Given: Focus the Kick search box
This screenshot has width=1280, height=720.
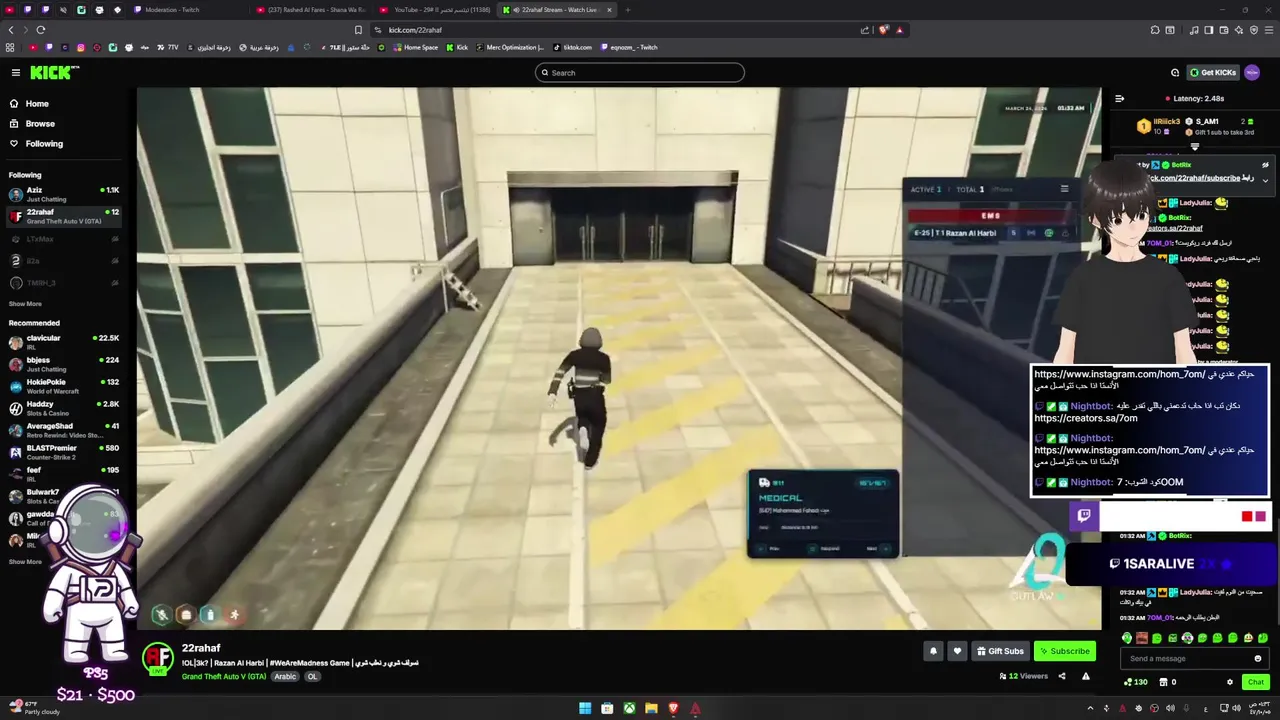Looking at the screenshot, I should [640, 72].
